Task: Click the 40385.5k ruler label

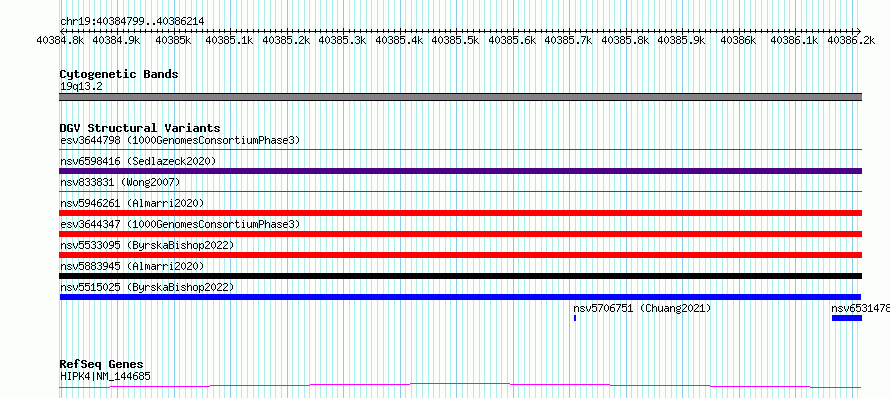Action: tap(456, 40)
